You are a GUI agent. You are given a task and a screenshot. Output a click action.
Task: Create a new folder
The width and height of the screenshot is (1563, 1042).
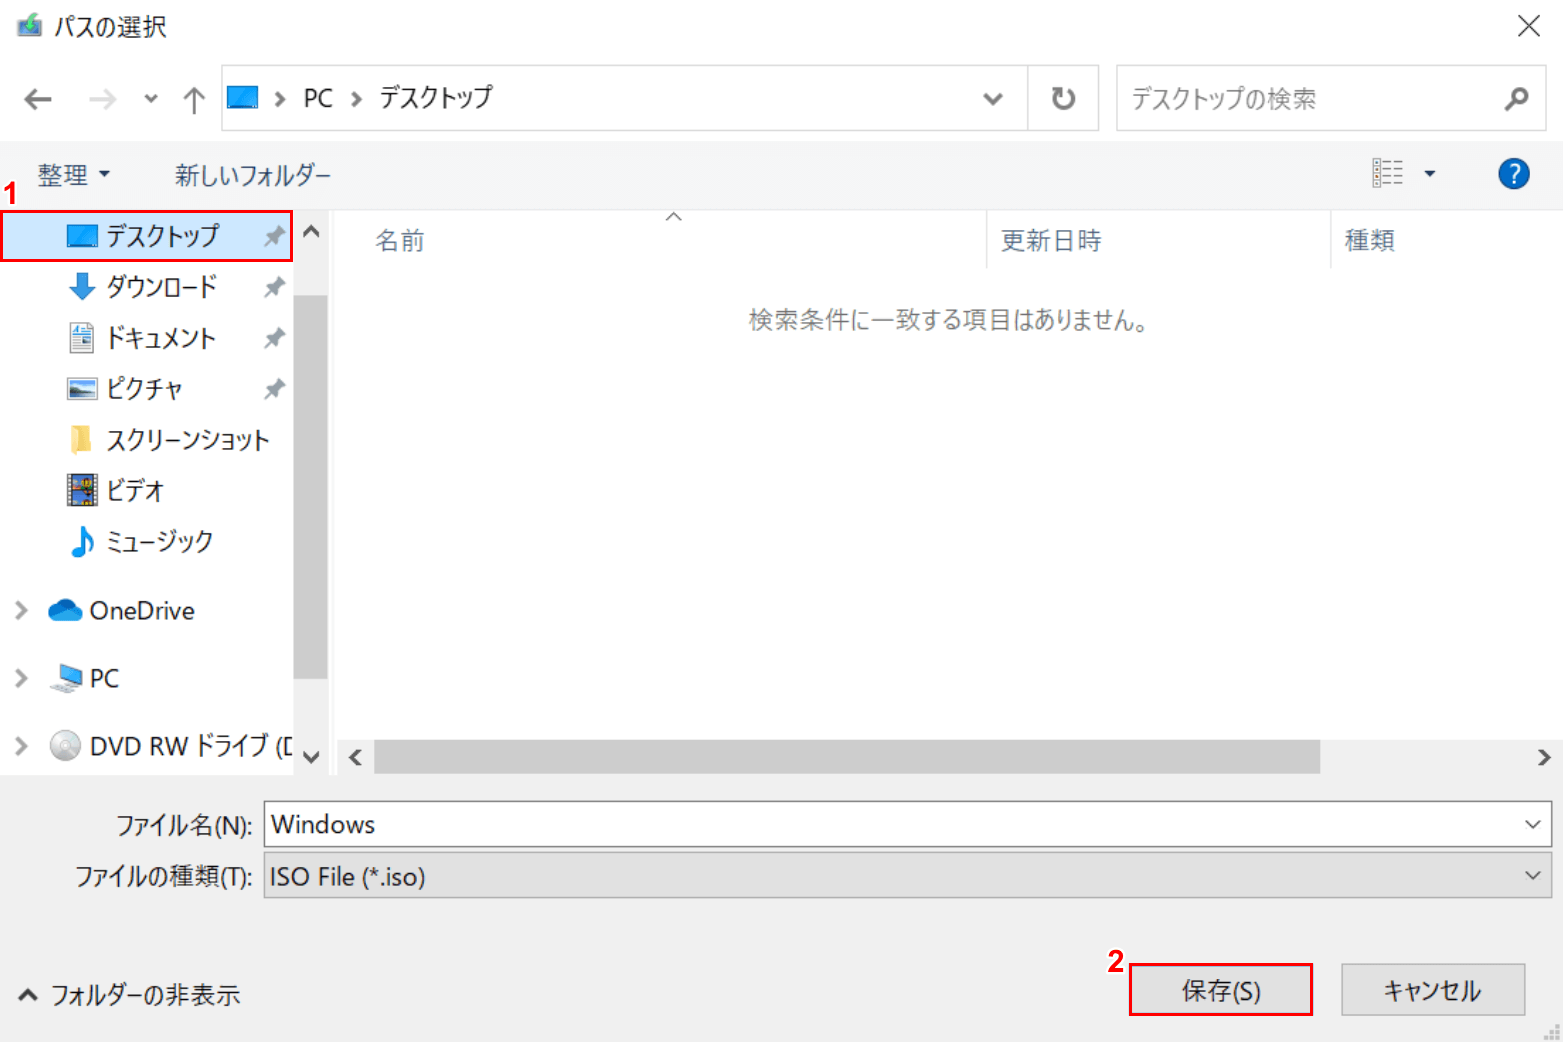252,175
